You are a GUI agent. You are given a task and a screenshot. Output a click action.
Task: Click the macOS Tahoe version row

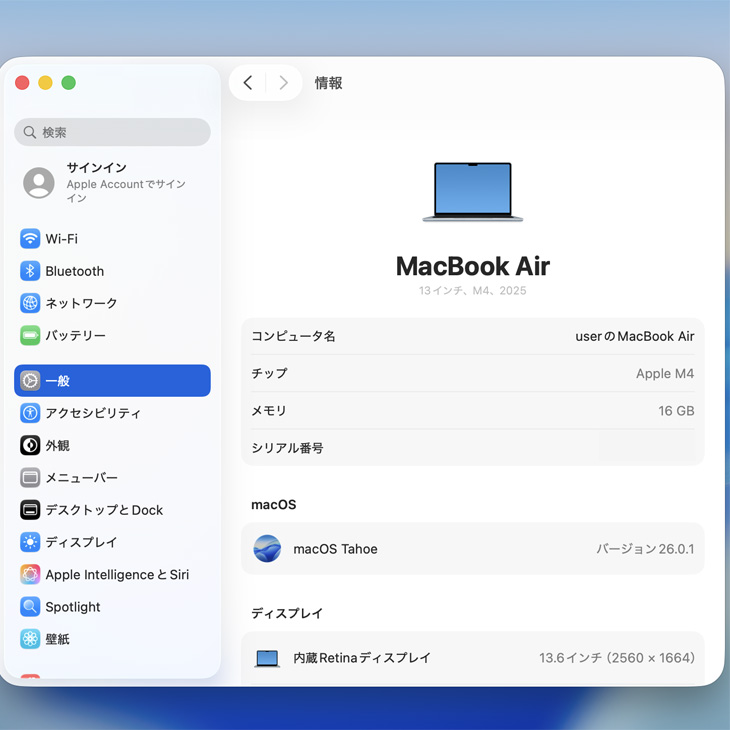472,549
